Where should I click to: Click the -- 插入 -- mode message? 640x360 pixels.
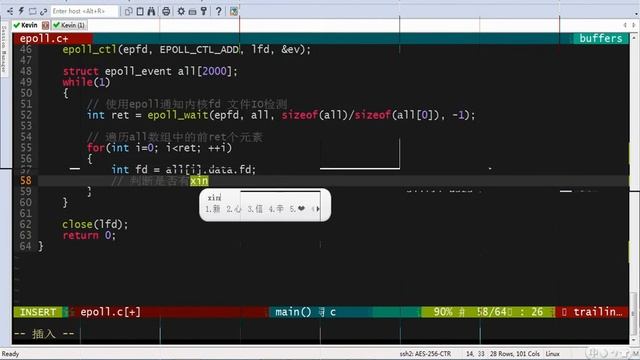point(44,334)
